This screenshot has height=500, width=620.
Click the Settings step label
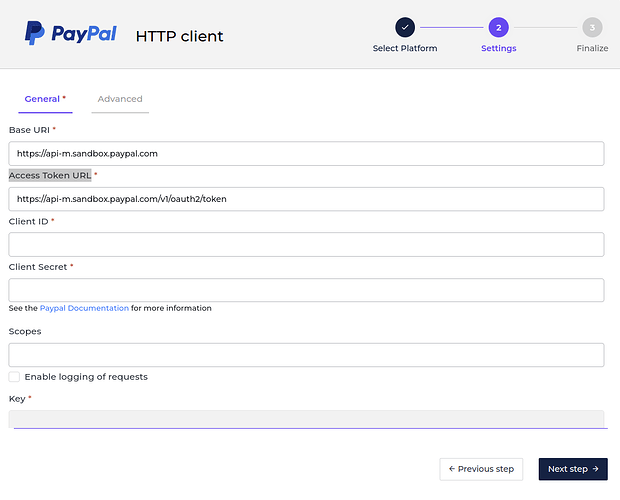pos(499,48)
